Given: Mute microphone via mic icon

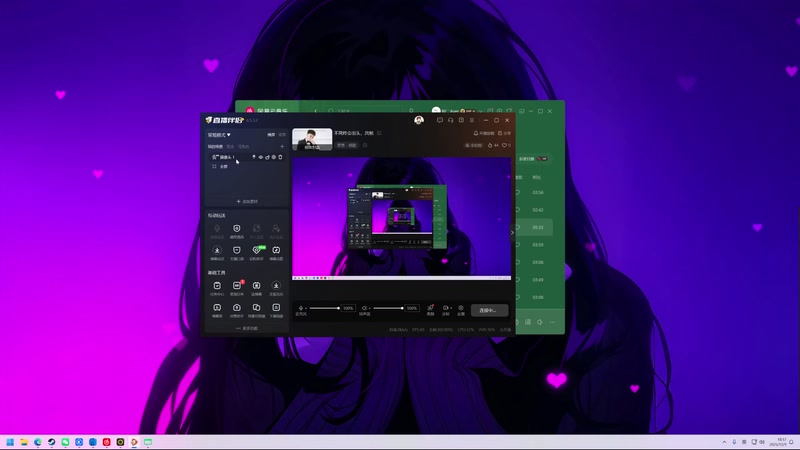Looking at the screenshot, I should click(x=301, y=308).
